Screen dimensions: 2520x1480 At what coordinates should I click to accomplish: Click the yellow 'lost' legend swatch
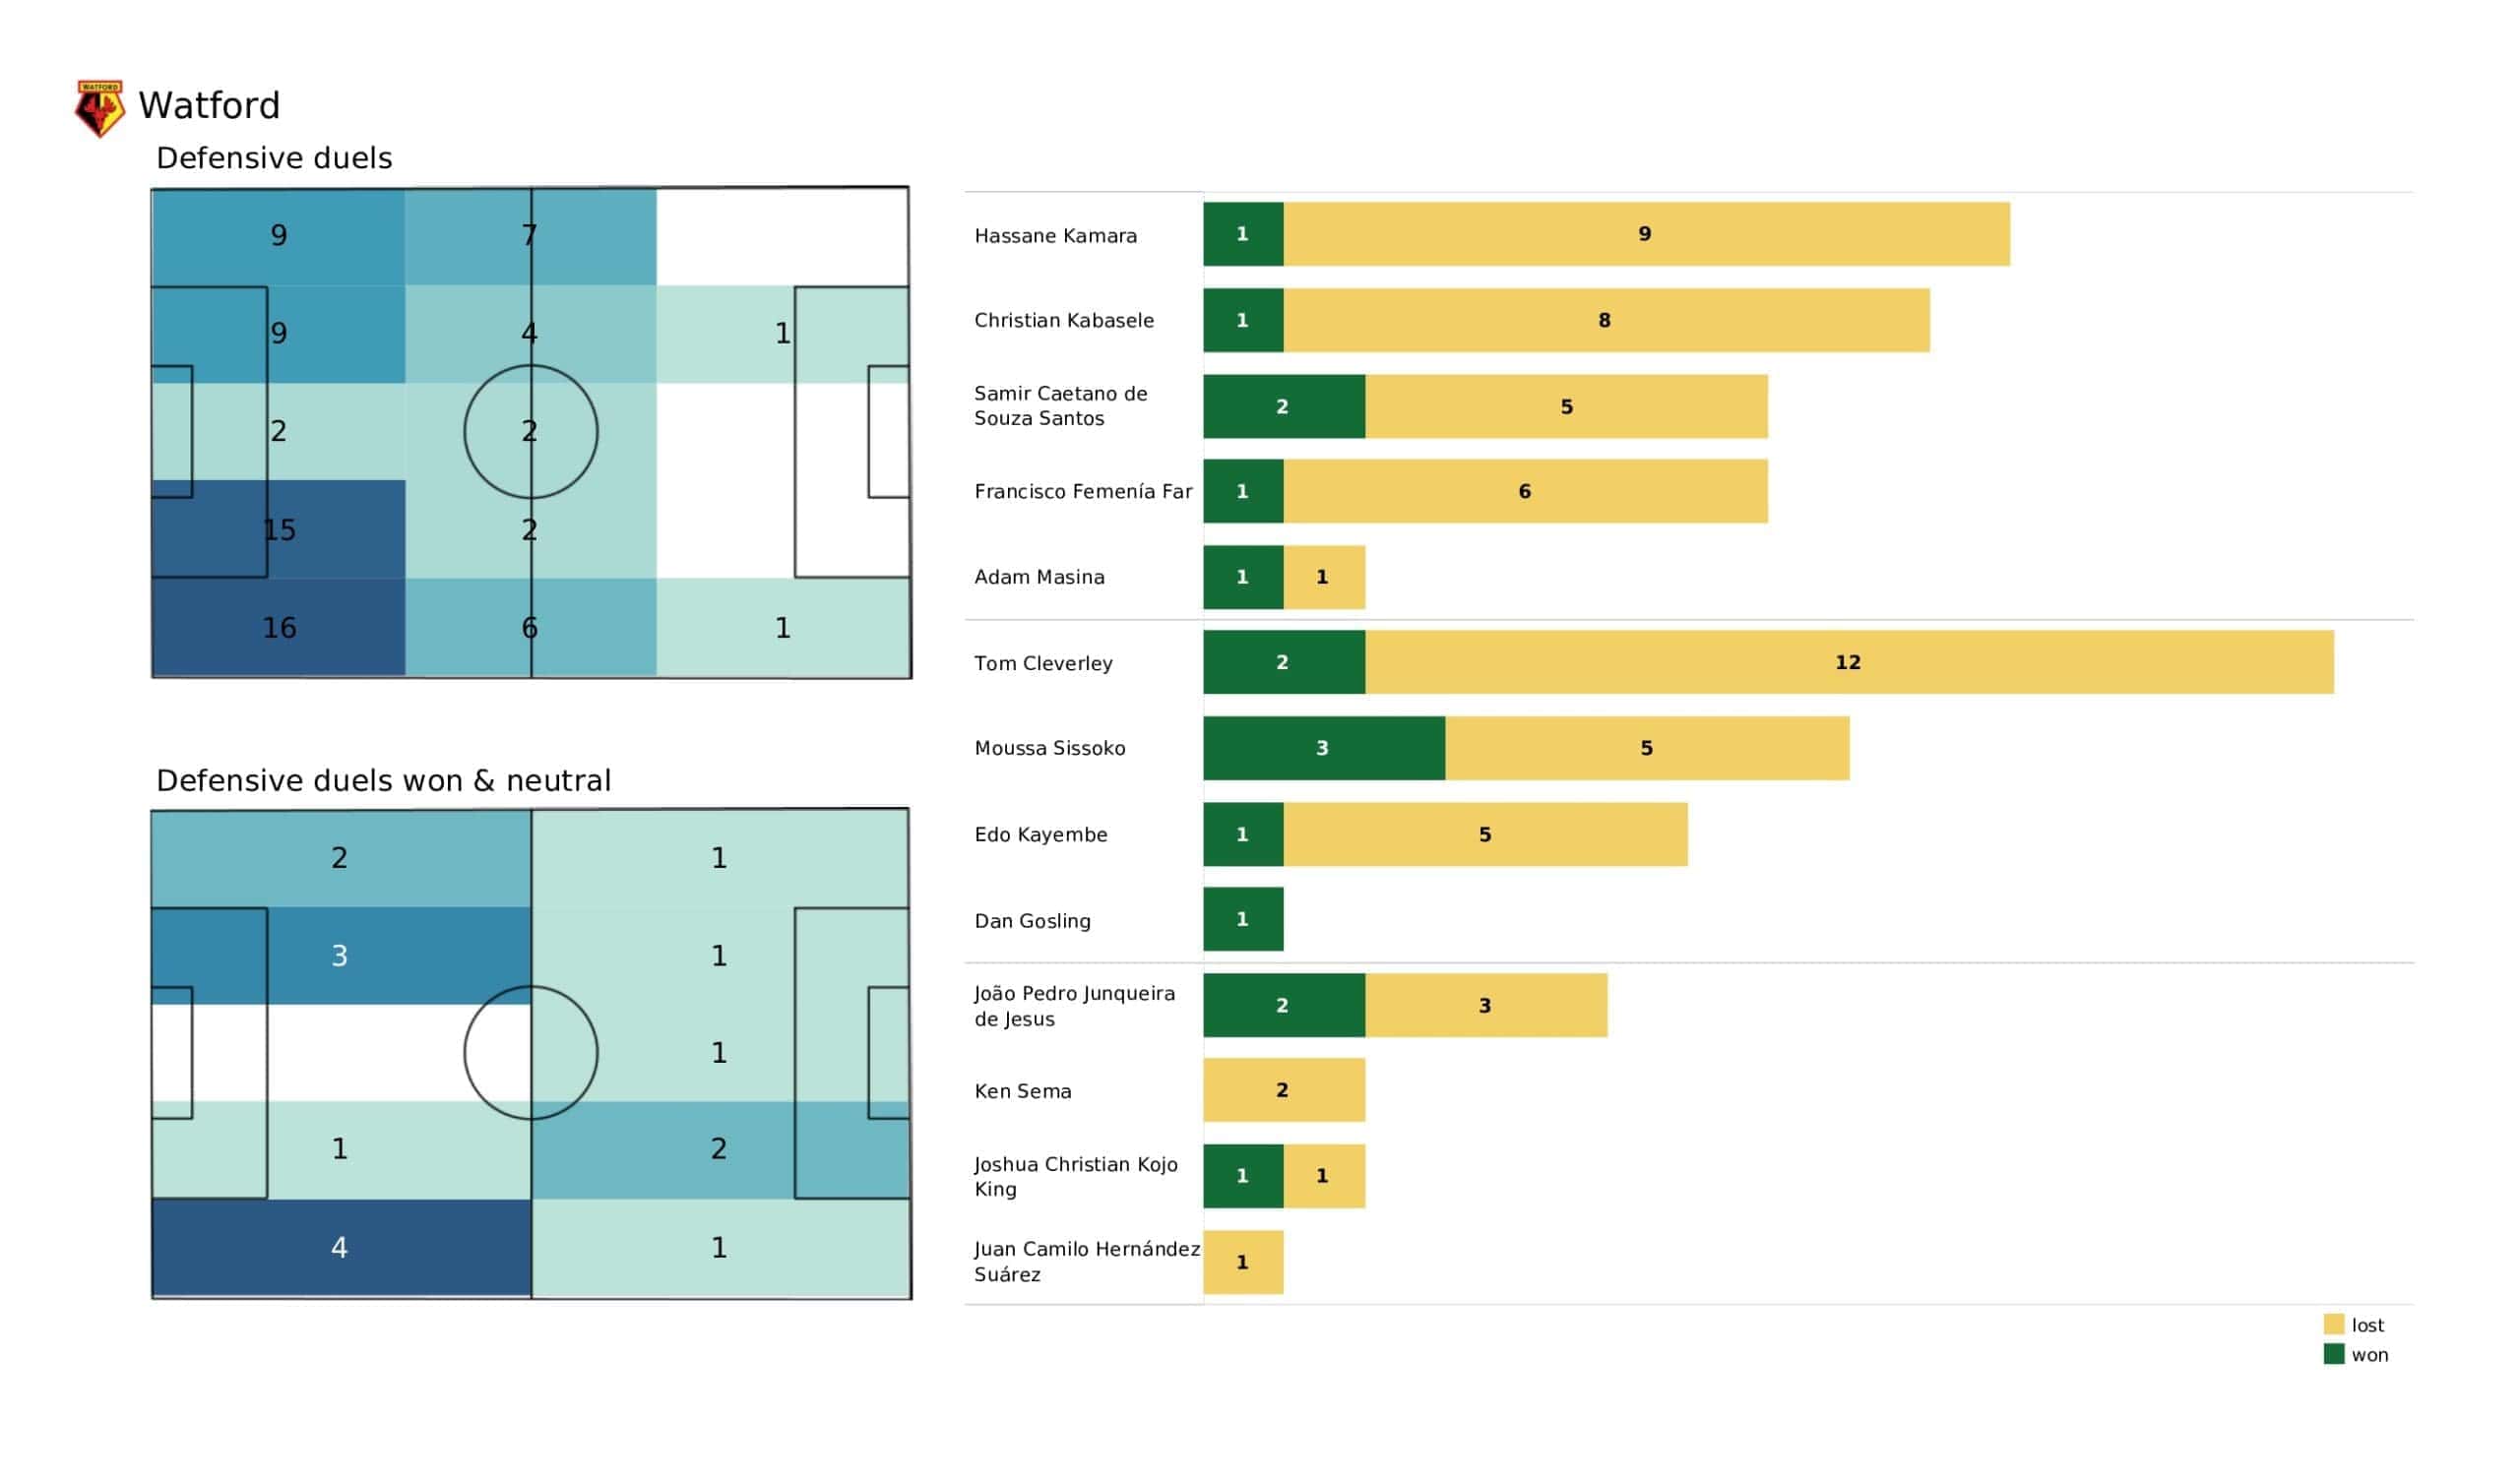(2334, 1325)
